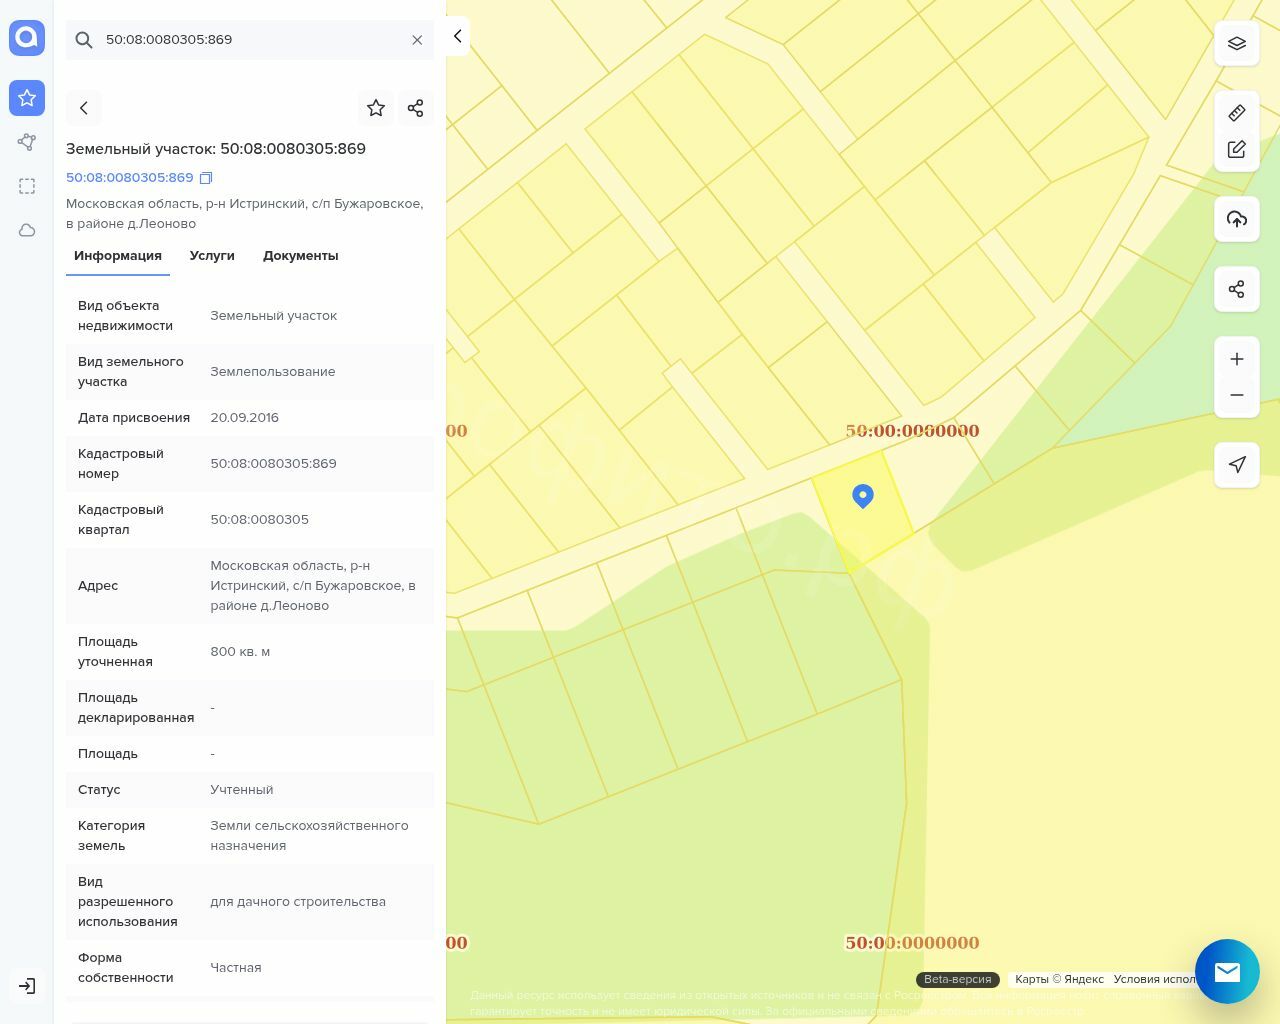Clear the search field text

point(417,40)
